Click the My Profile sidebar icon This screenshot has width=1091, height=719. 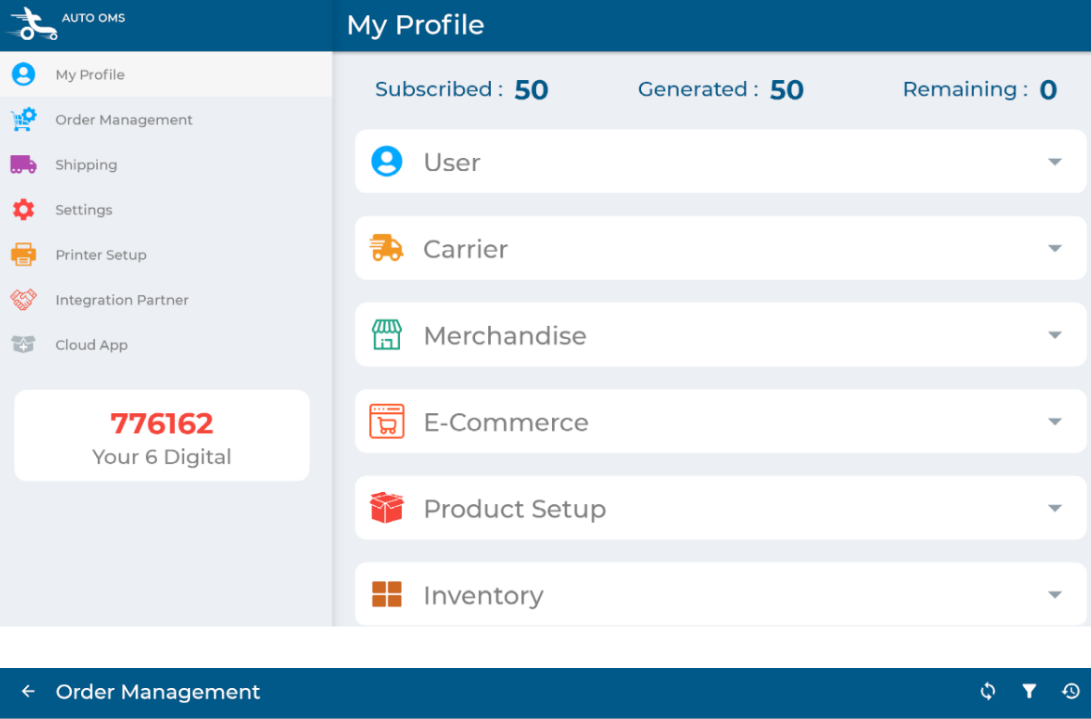coord(24,74)
